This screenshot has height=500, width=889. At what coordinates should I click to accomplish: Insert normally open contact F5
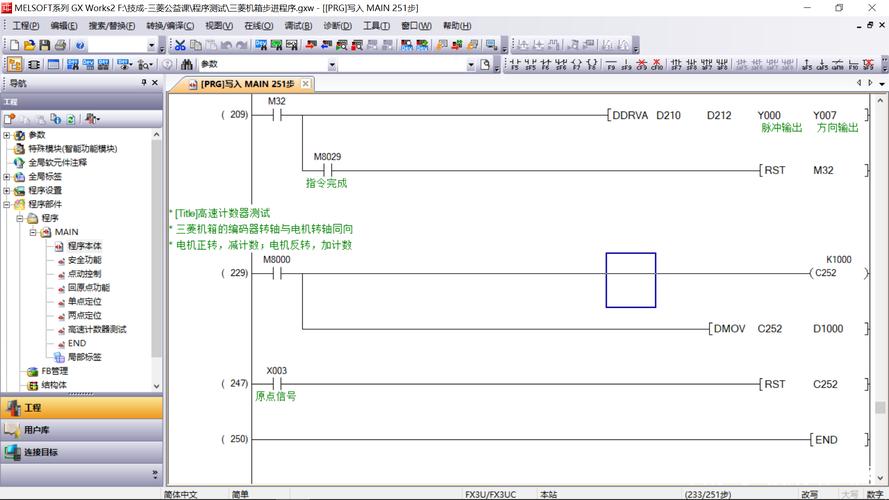tap(514, 65)
